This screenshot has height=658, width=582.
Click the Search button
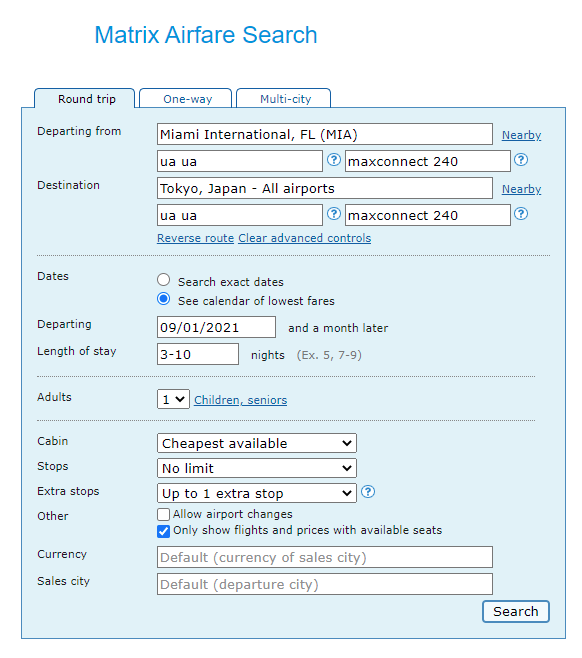click(x=516, y=612)
